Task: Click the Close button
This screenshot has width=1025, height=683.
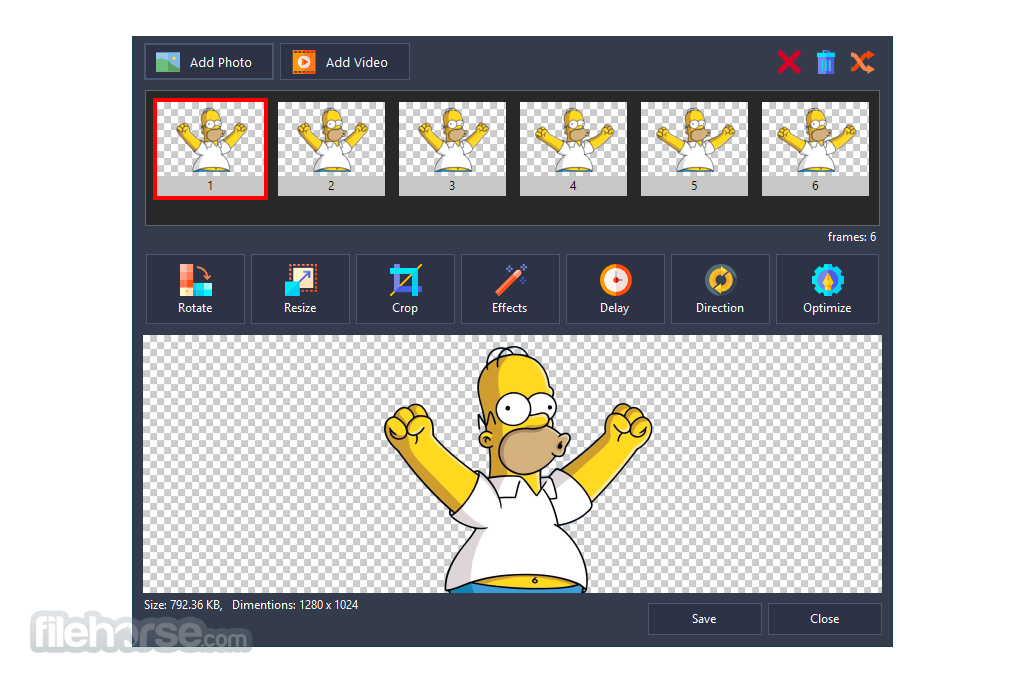Action: 825,619
